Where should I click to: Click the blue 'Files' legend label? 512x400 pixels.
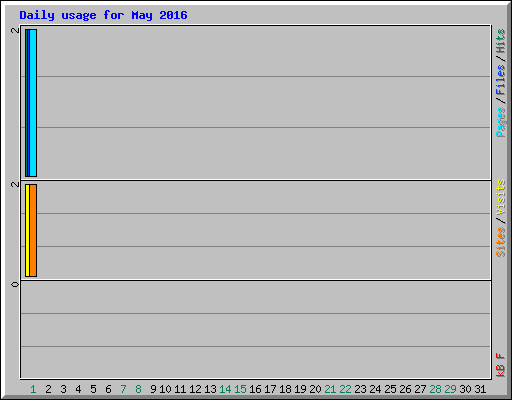500,80
